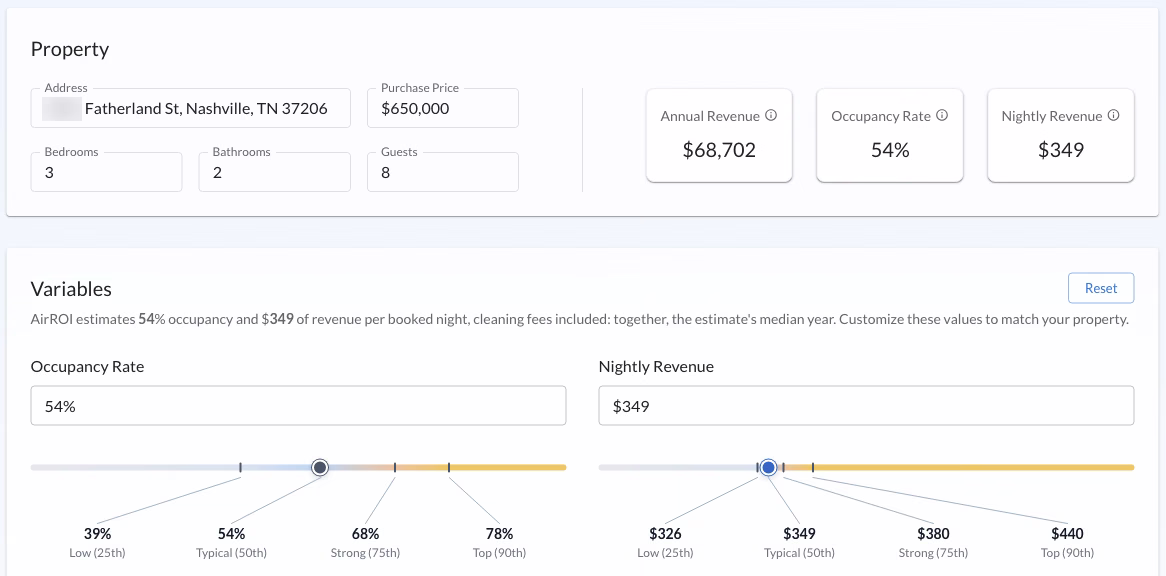The image size is (1166, 576).
Task: Select the Property section heading
Action: (70, 50)
